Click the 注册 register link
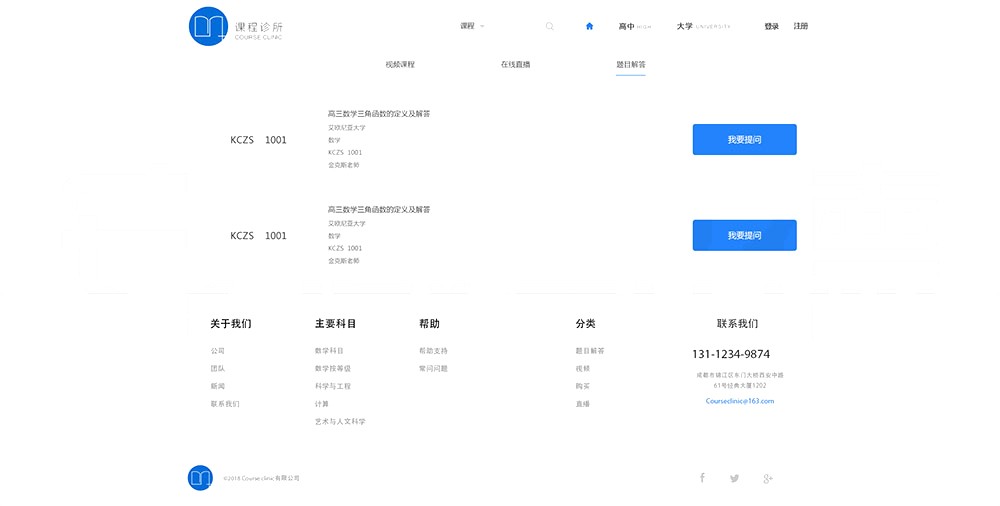This screenshot has width=1000, height=506. (x=801, y=26)
